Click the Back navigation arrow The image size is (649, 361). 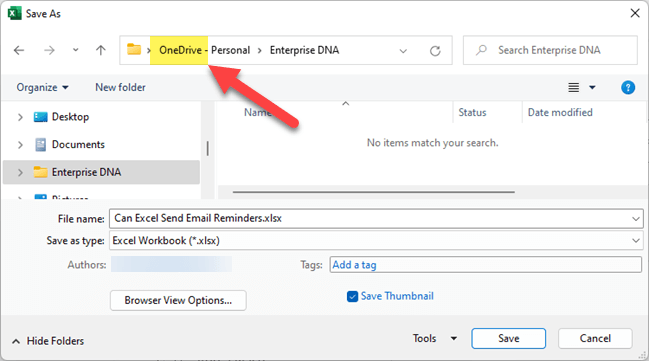19,51
